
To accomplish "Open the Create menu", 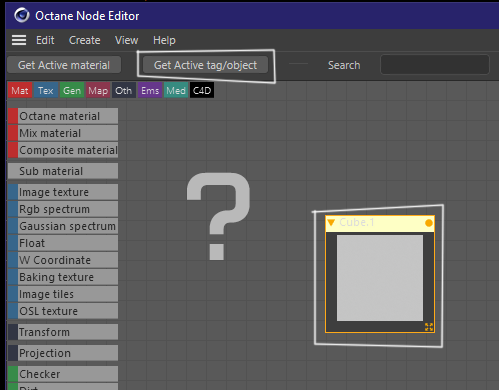I will pos(85,40).
